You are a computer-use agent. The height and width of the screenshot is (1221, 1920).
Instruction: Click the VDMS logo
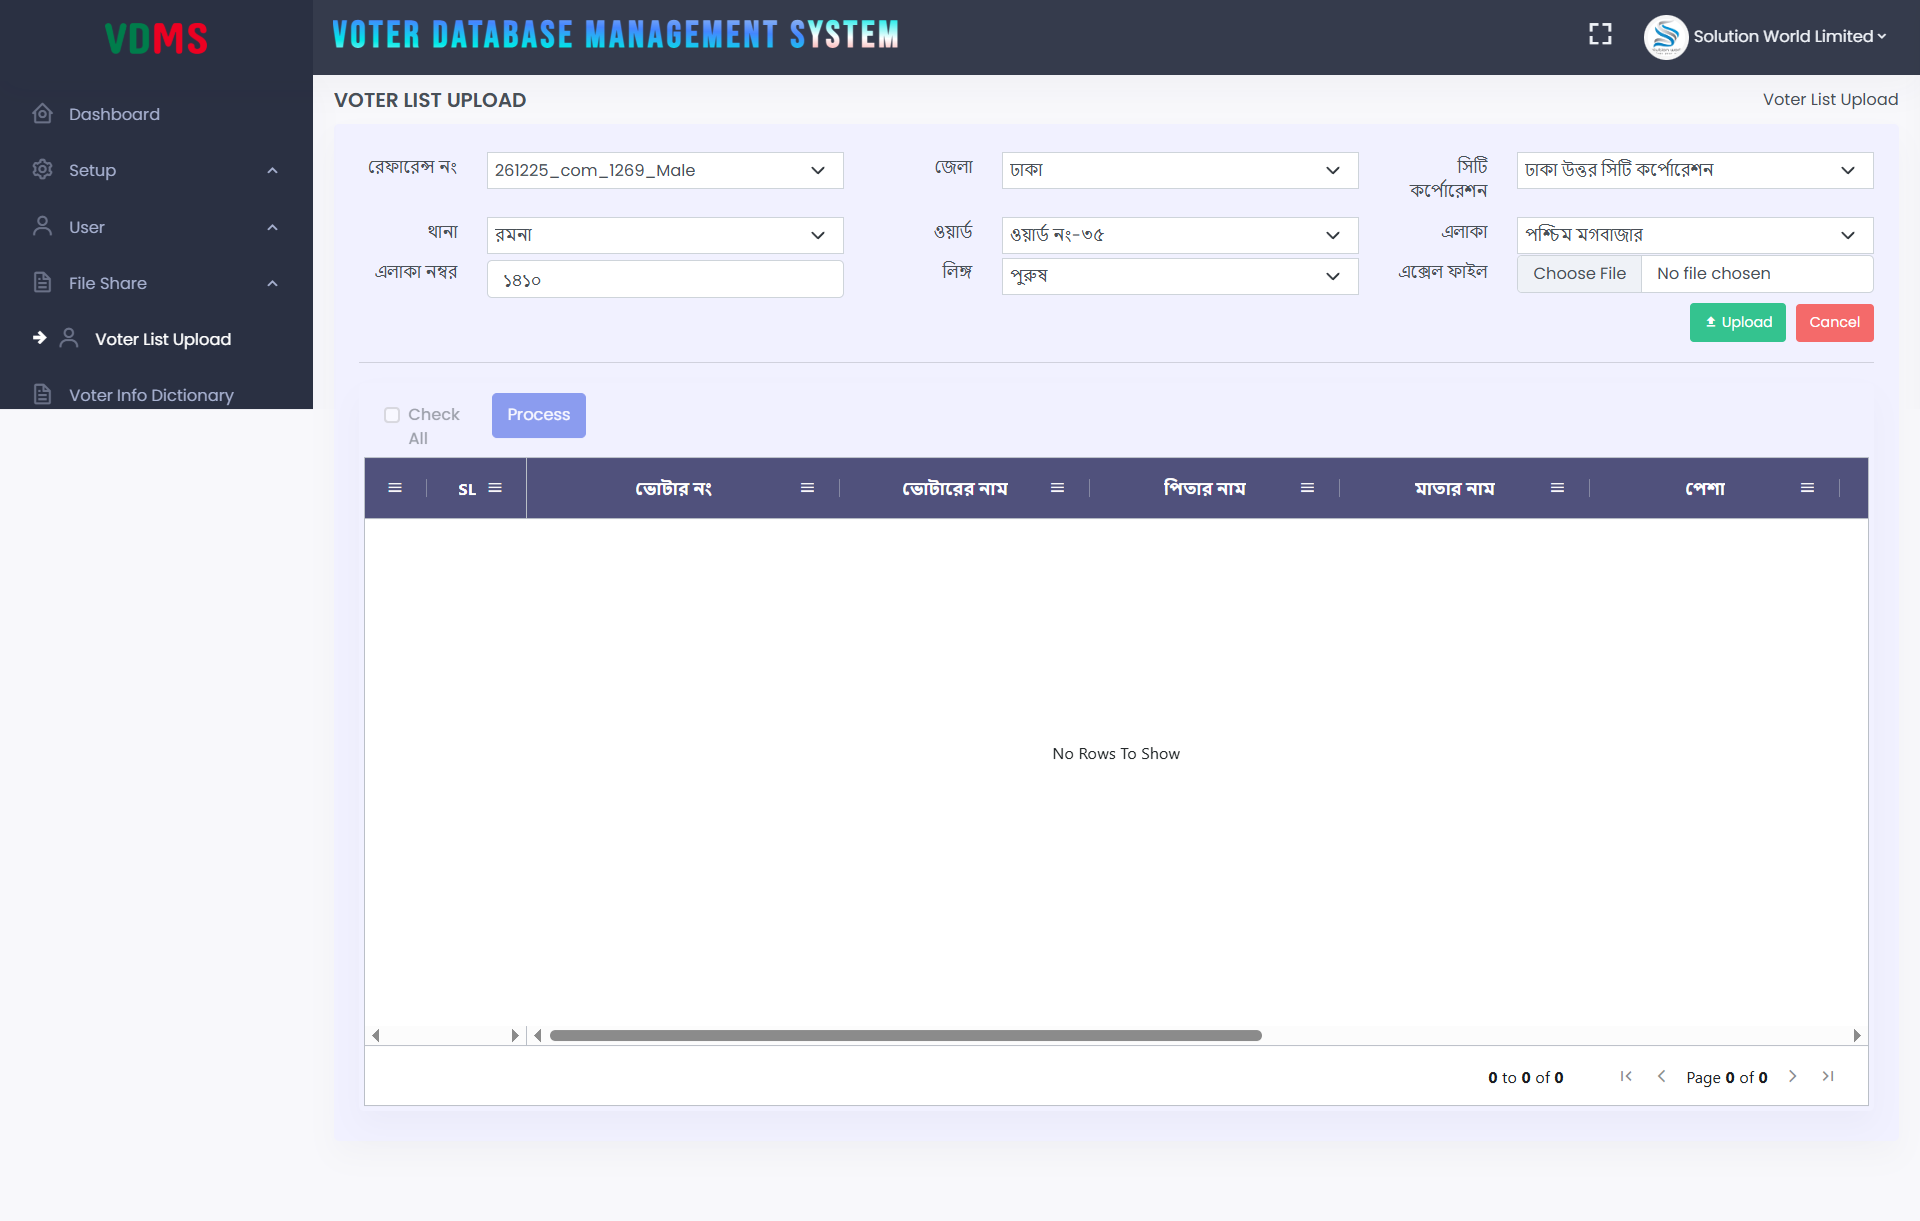(156, 38)
